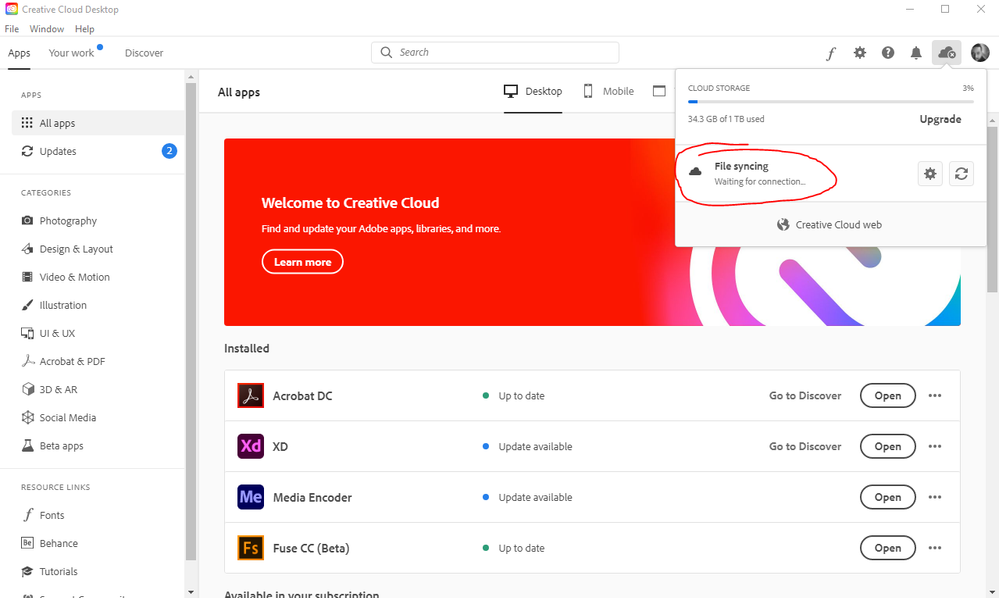Image resolution: width=999 pixels, height=598 pixels.
Task: Select Photography category in sidebar
Action: click(x=68, y=221)
